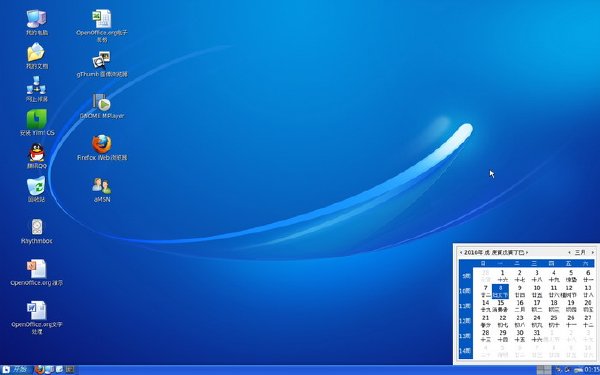
Task: Select day 19 in the calendar
Action: (x=571, y=306)
